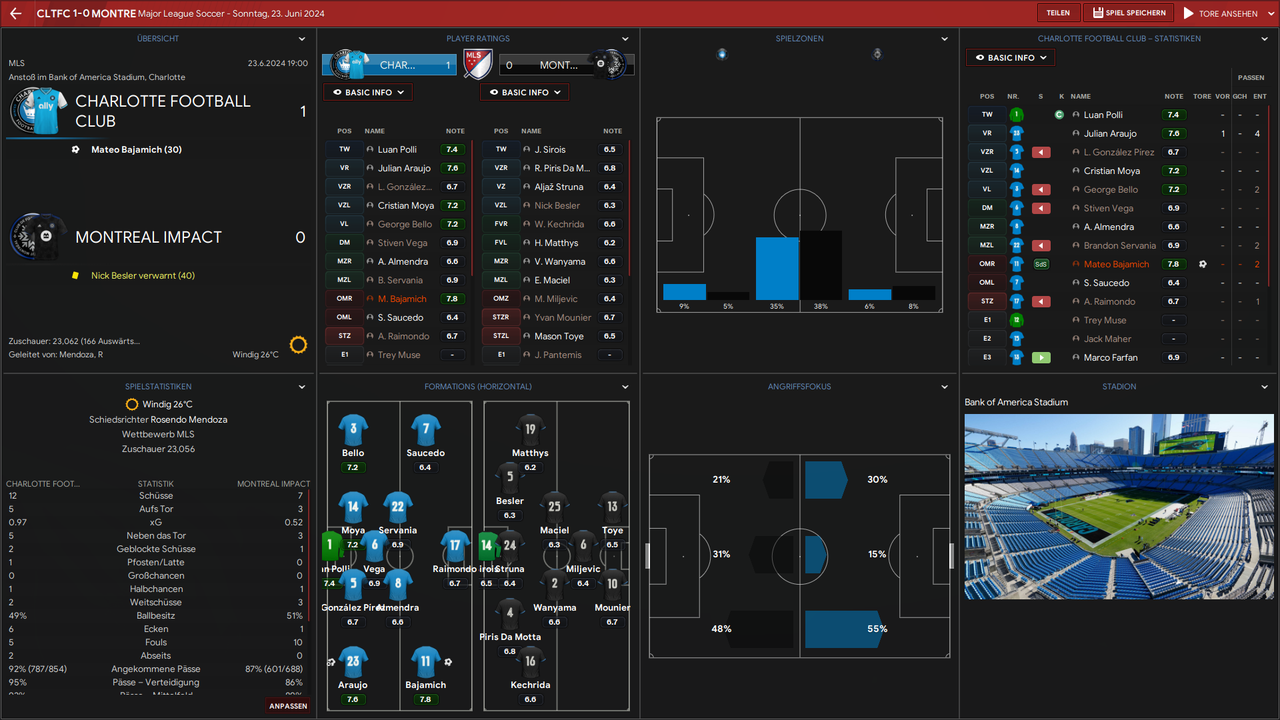1280x720 pixels.
Task: Click the green substituted-on arrow for Marco Farfan
Action: click(1041, 357)
